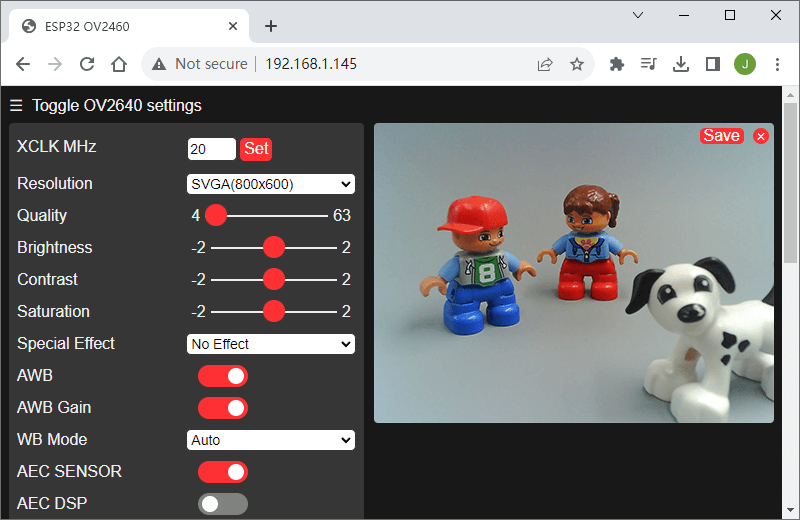Open the WB Mode dropdown
Screen dimensions: 800x520
[271, 440]
